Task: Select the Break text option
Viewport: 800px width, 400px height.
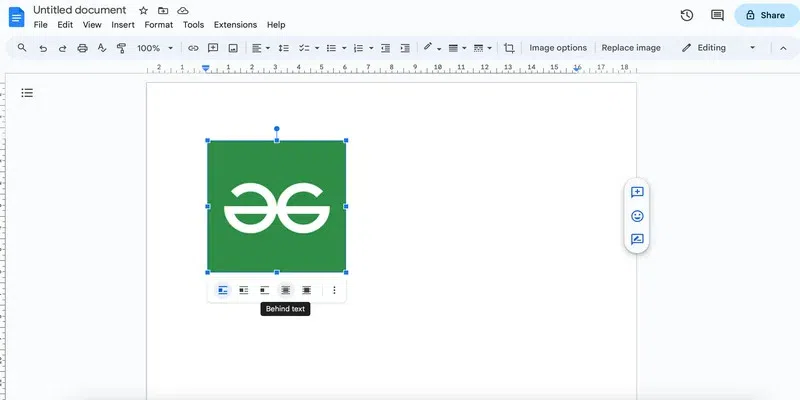Action: click(x=264, y=290)
